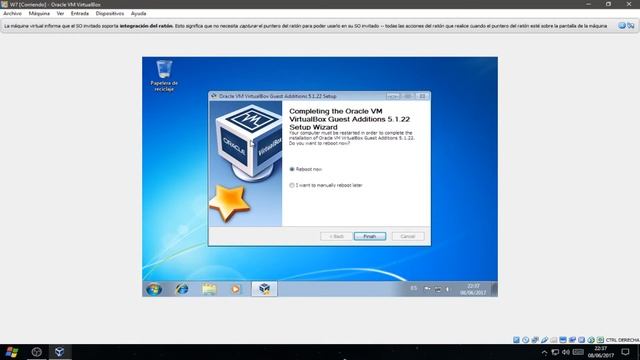640x360 pixels.
Task: Click the disabled Back button
Action: [x=336, y=236]
